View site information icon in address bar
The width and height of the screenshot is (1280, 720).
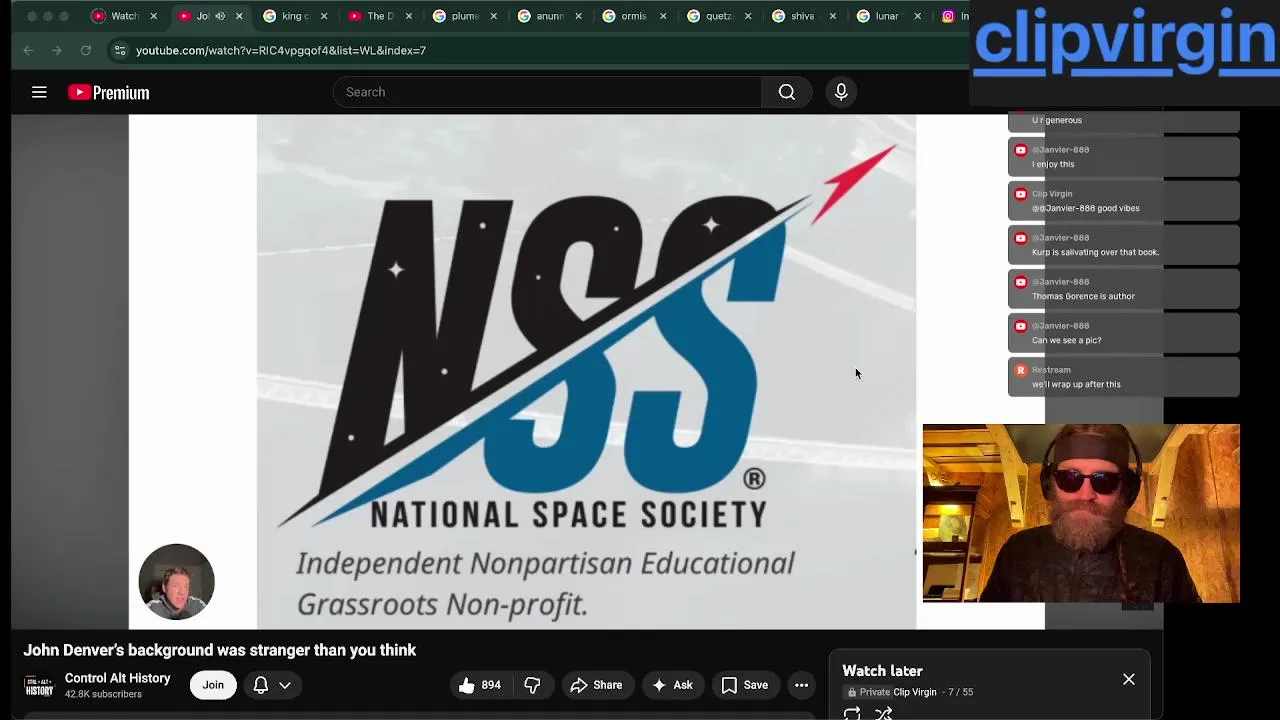[120, 50]
